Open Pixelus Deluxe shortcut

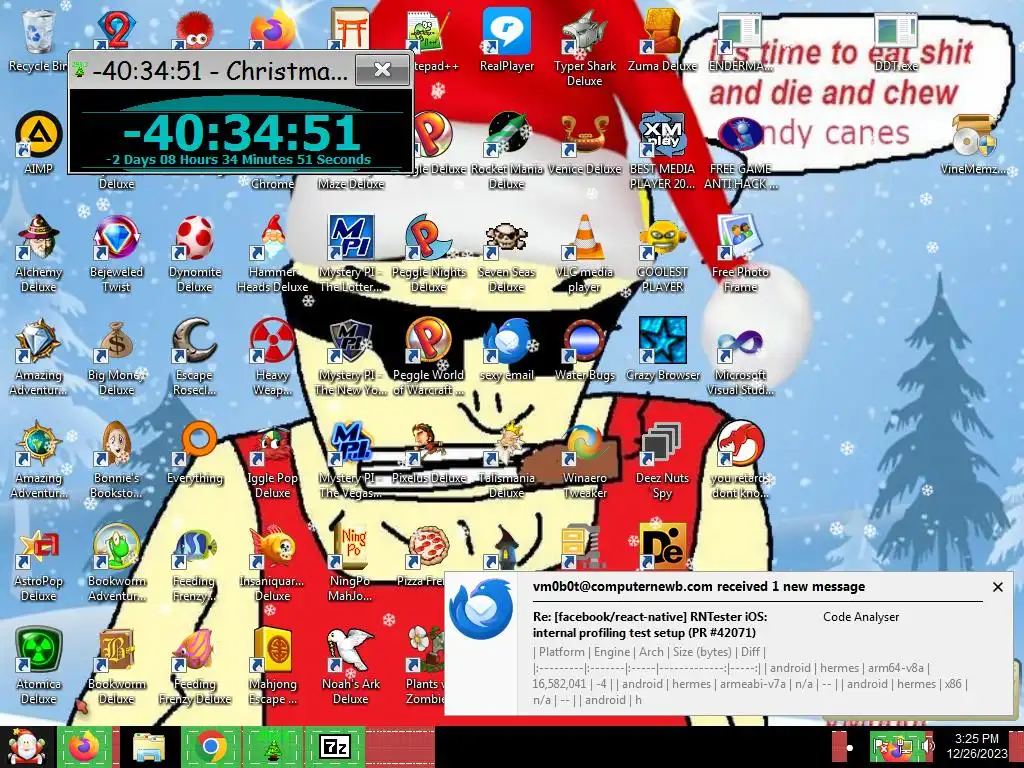428,444
